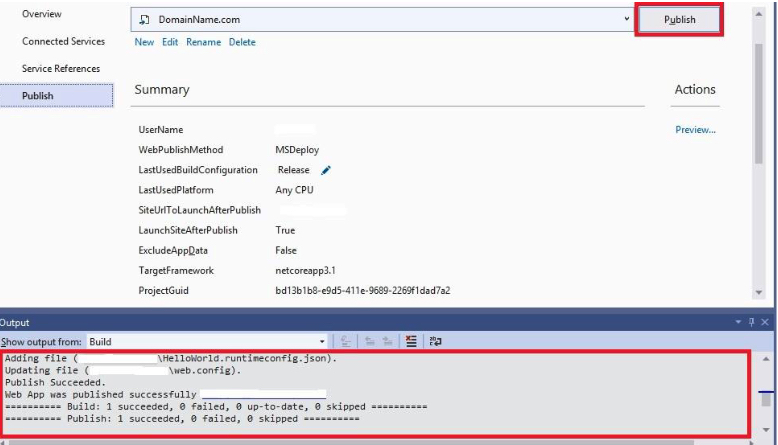Screen dimensions: 778x445
Task: Close the Output panel
Action: pyautogui.click(x=765, y=322)
